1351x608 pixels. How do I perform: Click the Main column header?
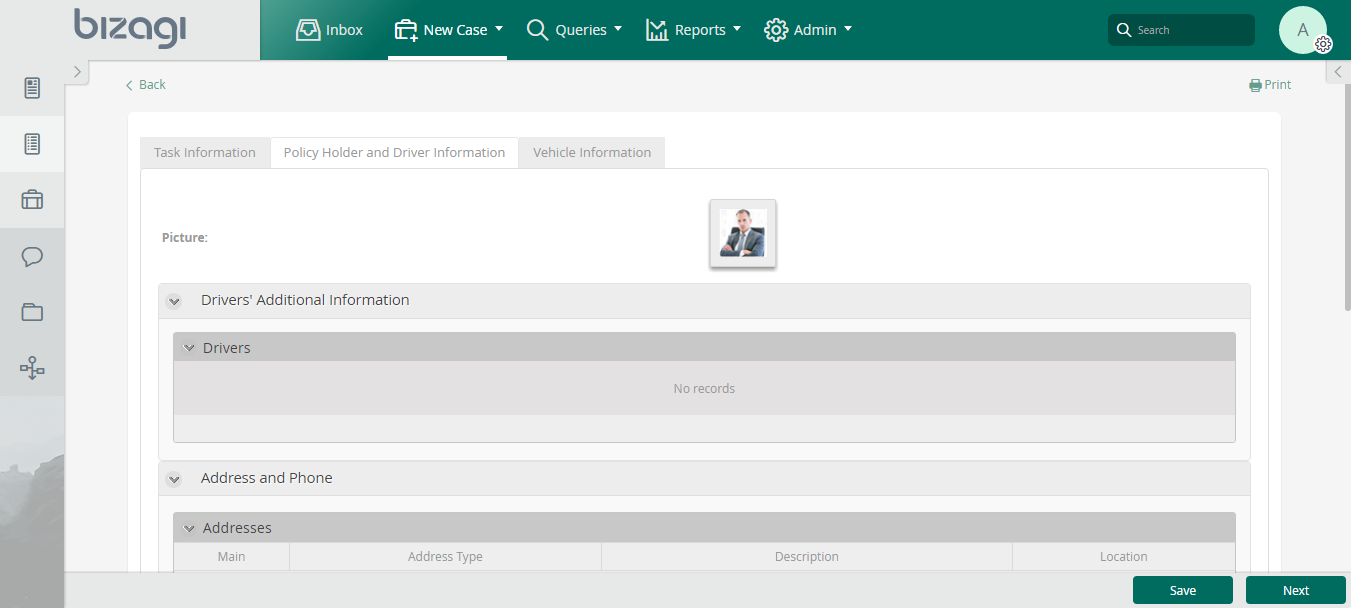(231, 557)
